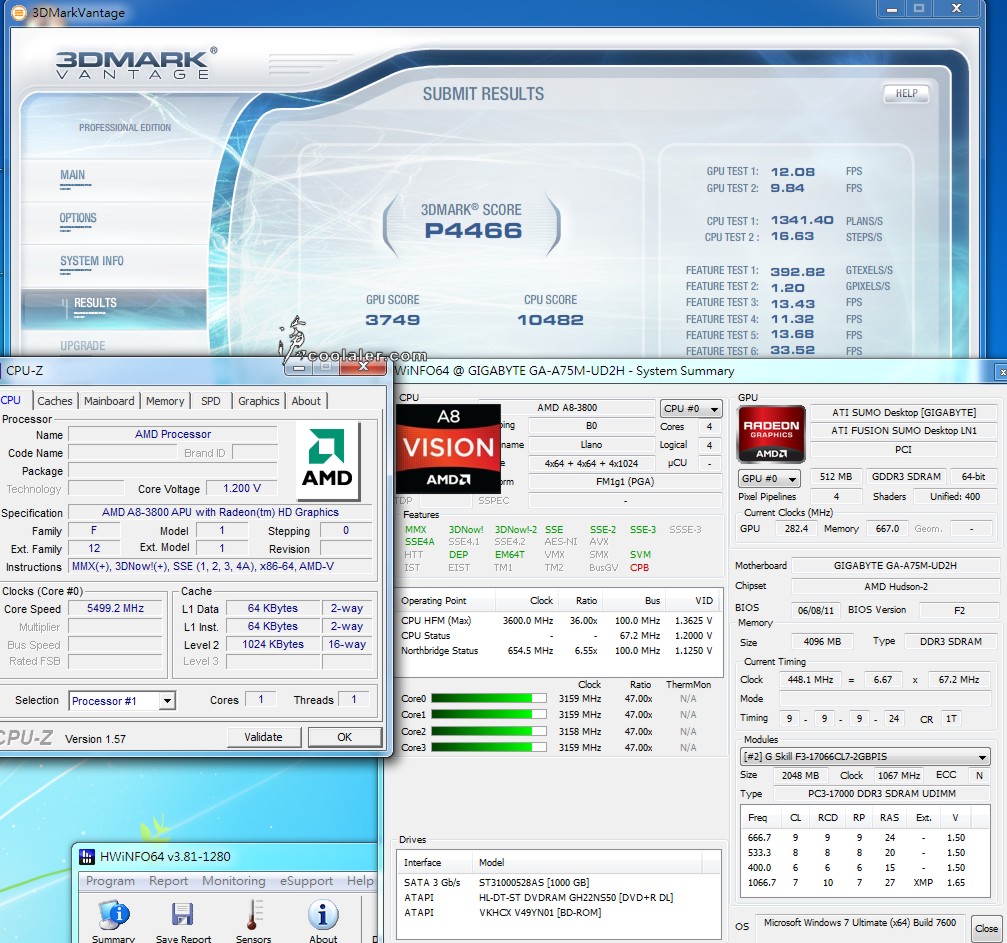
Task: Minimize the CPU-Z window
Action: (x=299, y=367)
